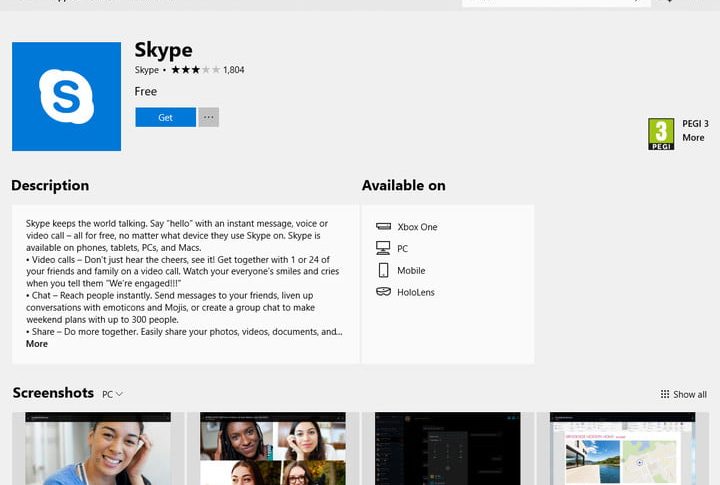Open the more options ellipsis button
The width and height of the screenshot is (720, 485).
click(208, 117)
